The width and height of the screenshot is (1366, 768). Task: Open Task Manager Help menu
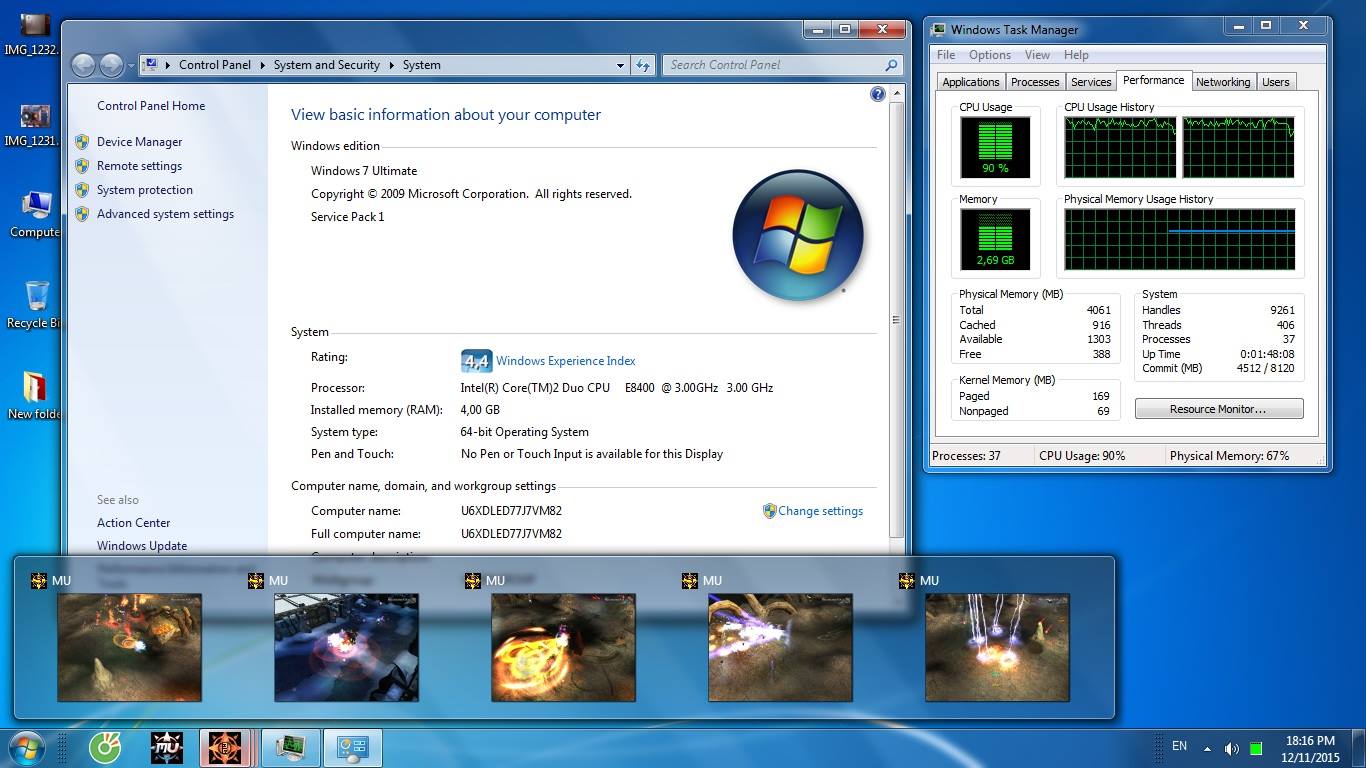(x=1076, y=55)
